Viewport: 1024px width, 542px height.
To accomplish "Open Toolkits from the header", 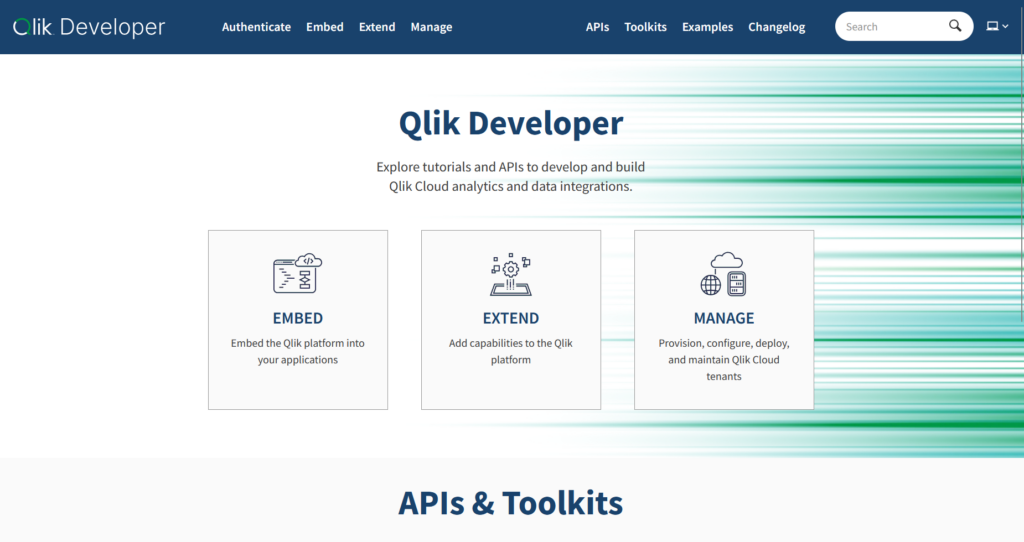I will [x=645, y=27].
